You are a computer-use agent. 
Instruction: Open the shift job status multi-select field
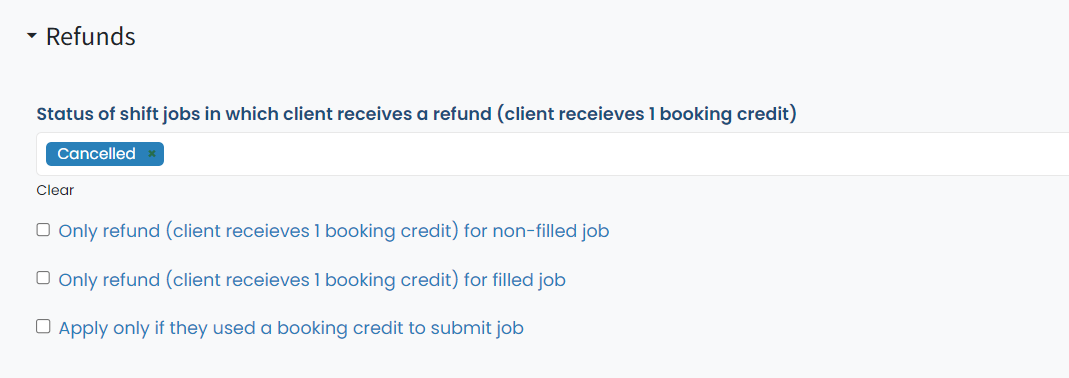click(x=552, y=154)
